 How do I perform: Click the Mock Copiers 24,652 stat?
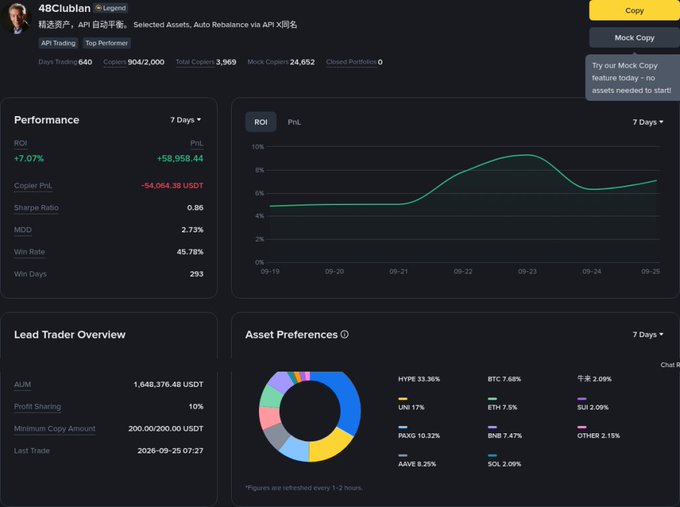pos(281,62)
